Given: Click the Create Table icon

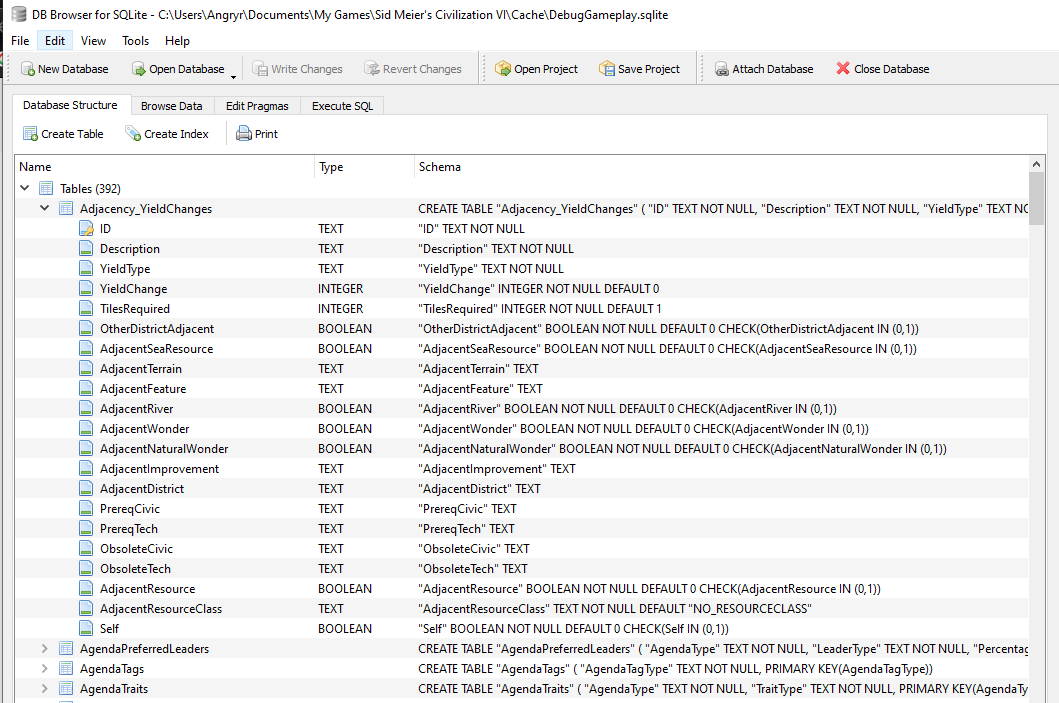Looking at the screenshot, I should pos(30,134).
